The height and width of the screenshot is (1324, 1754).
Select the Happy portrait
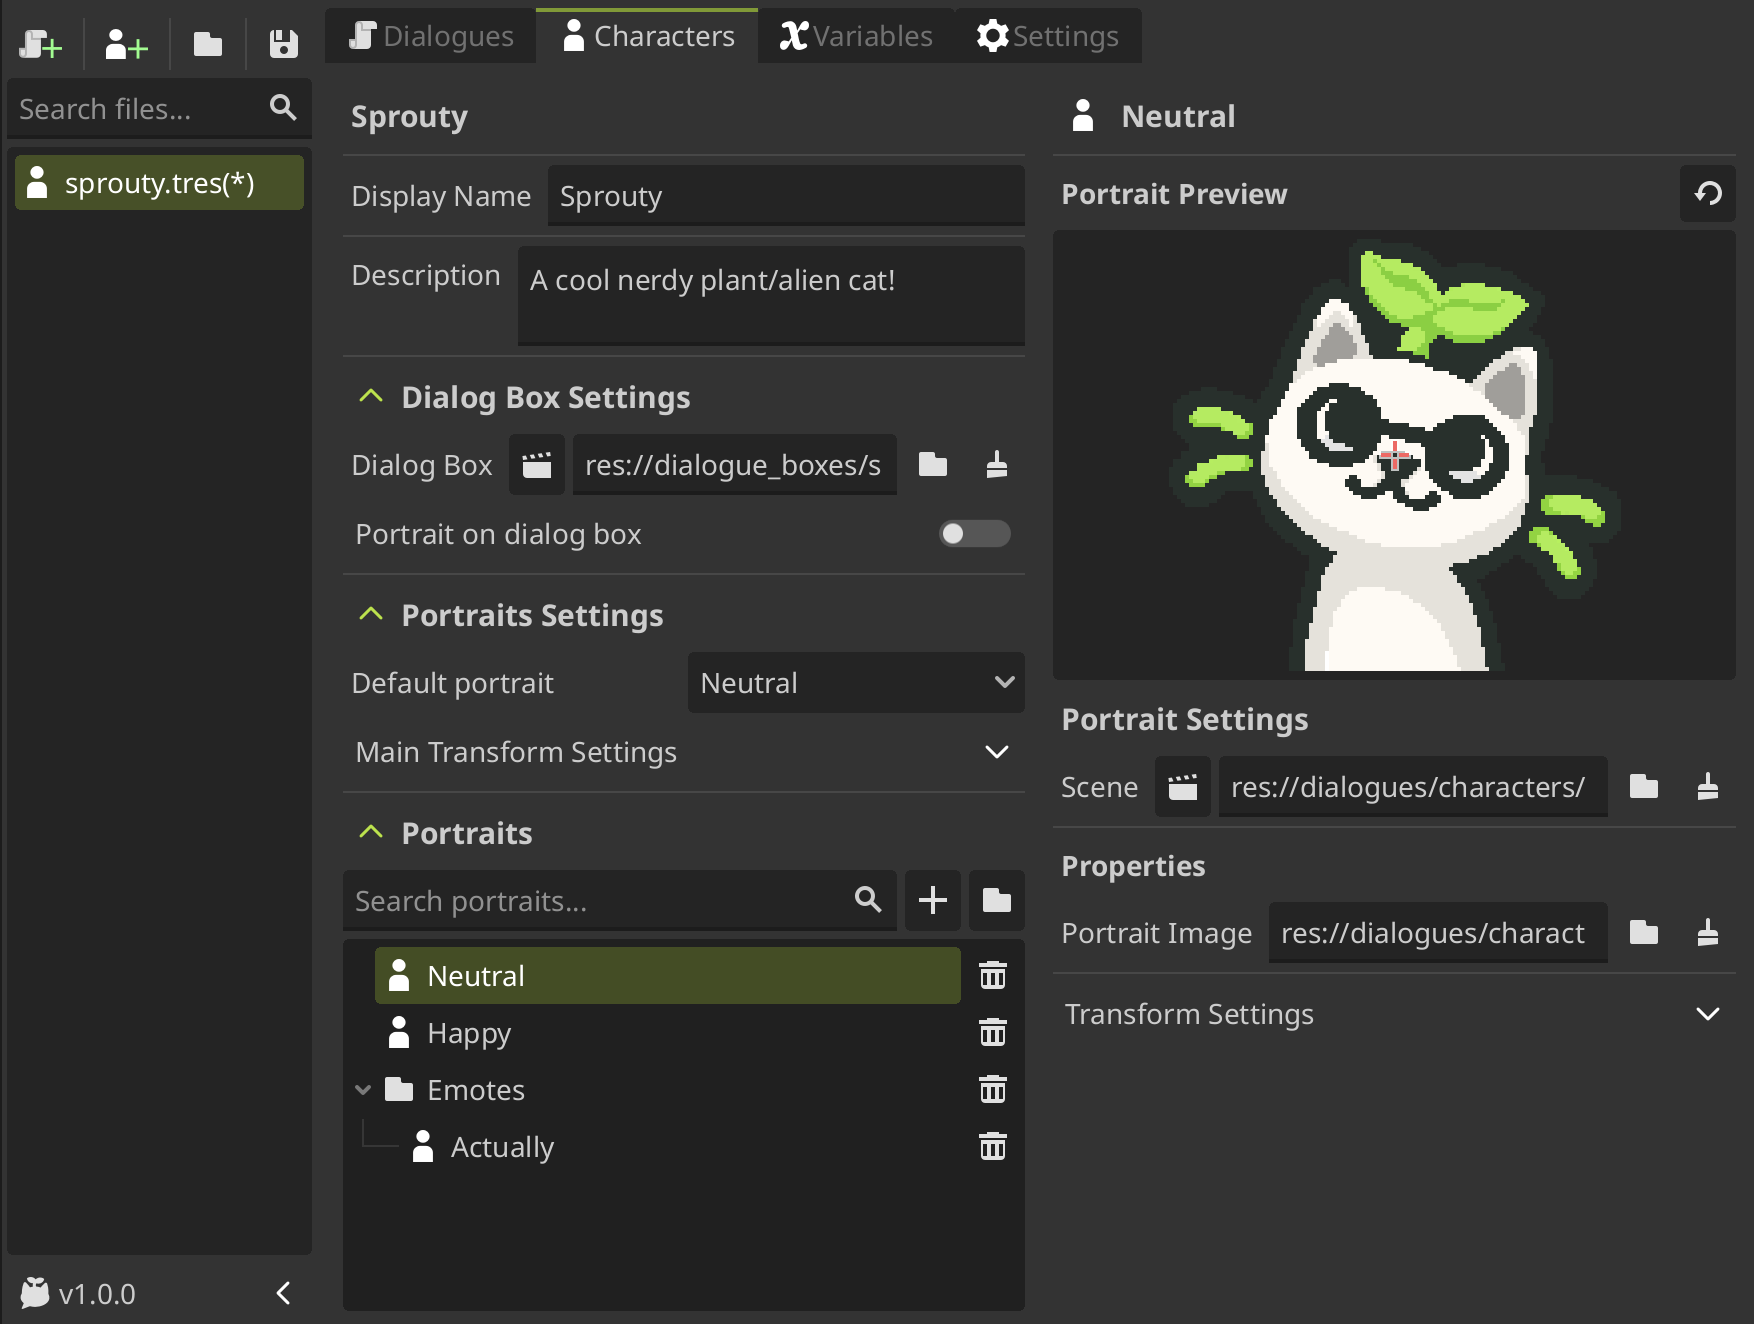click(469, 1033)
